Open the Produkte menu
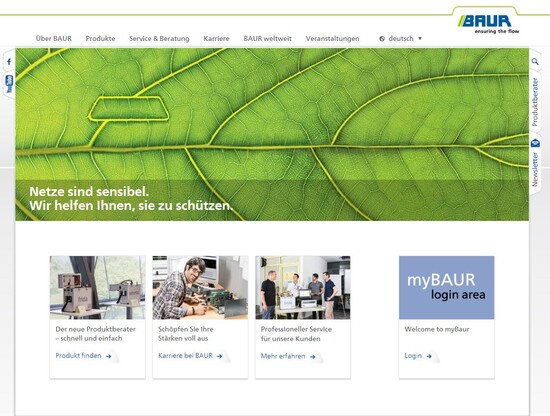The width and height of the screenshot is (550, 416). pos(100,39)
